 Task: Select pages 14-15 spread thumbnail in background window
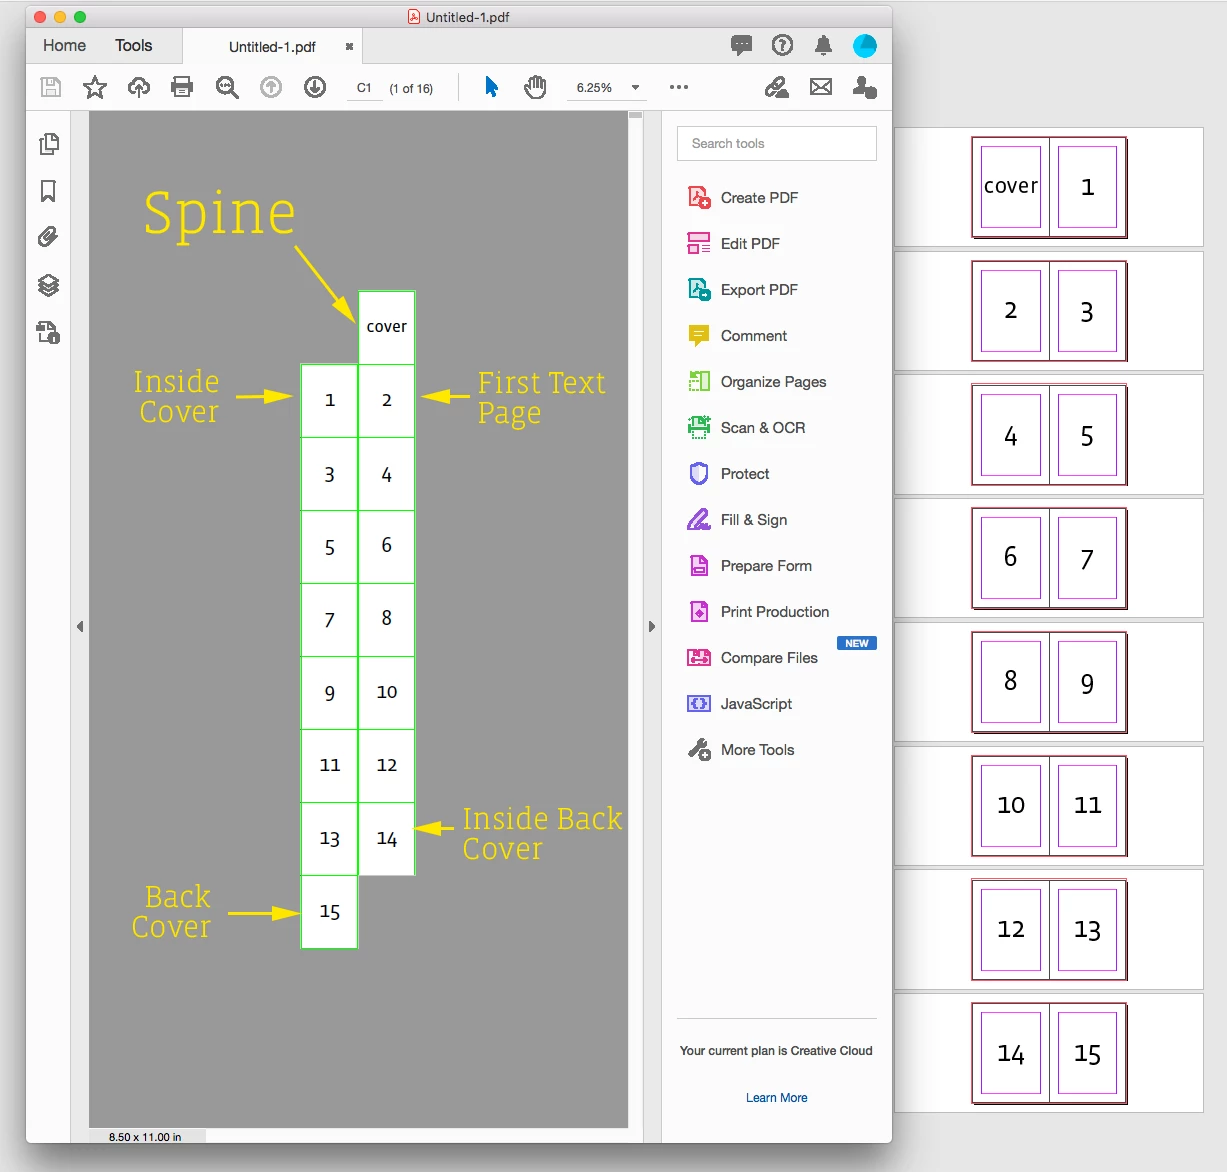tap(1049, 1053)
